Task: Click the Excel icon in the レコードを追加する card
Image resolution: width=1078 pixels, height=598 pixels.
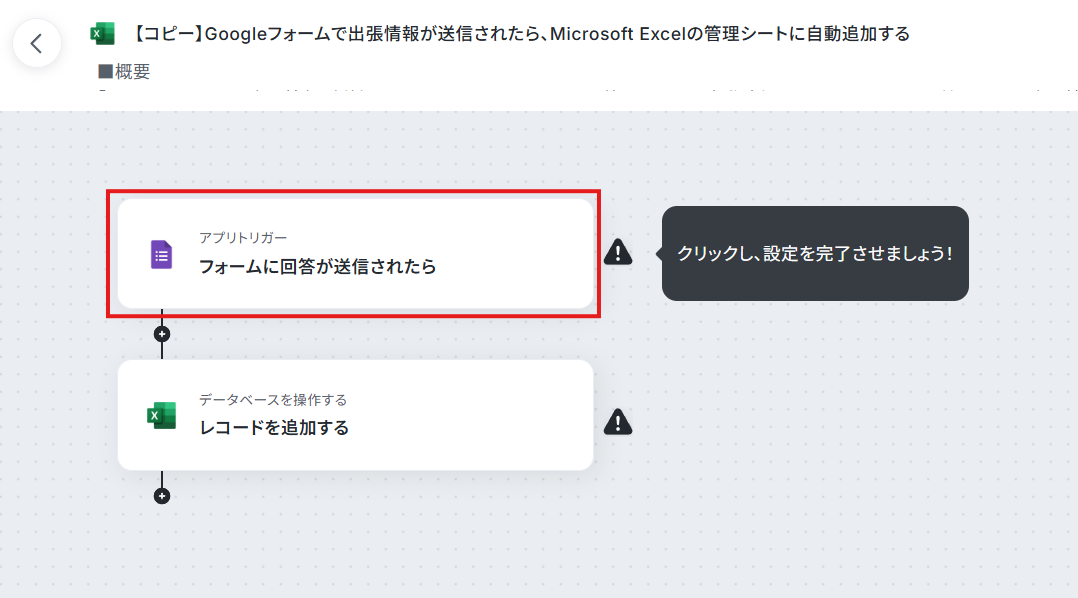Action: (x=162, y=415)
